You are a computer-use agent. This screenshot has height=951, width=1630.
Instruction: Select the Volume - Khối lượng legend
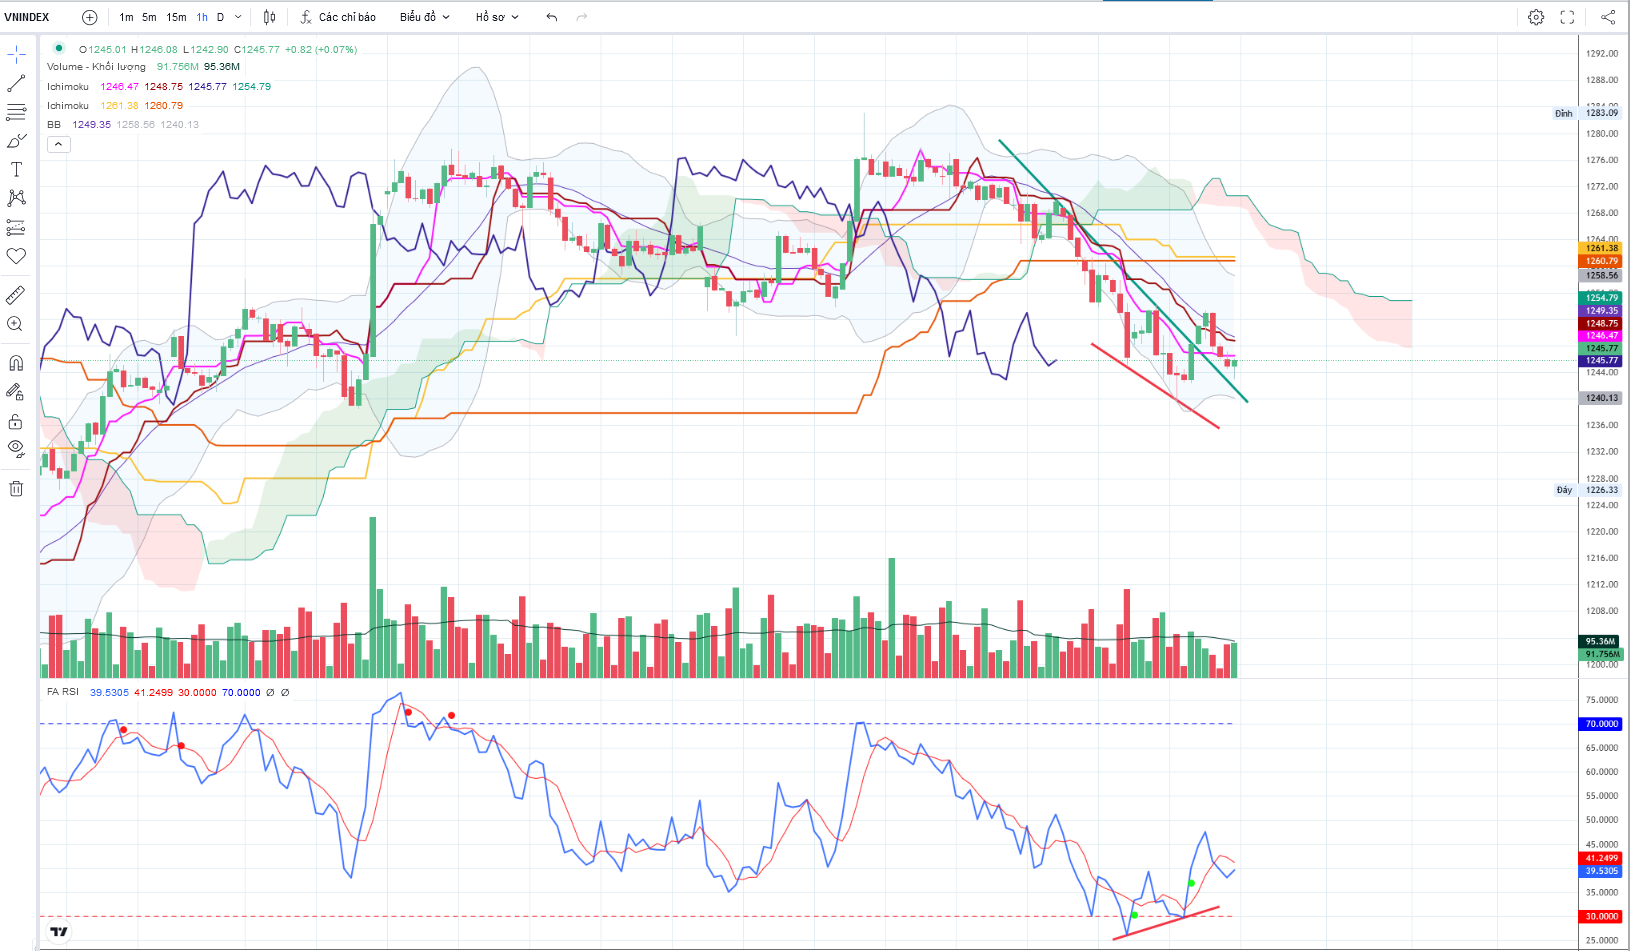[96, 67]
